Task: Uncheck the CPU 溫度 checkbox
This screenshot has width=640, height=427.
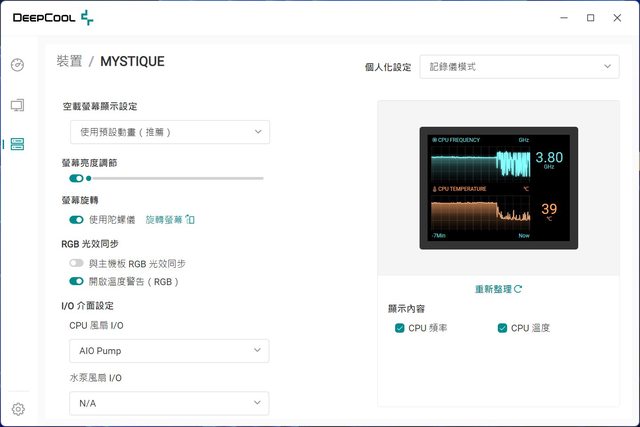Action: pyautogui.click(x=502, y=328)
